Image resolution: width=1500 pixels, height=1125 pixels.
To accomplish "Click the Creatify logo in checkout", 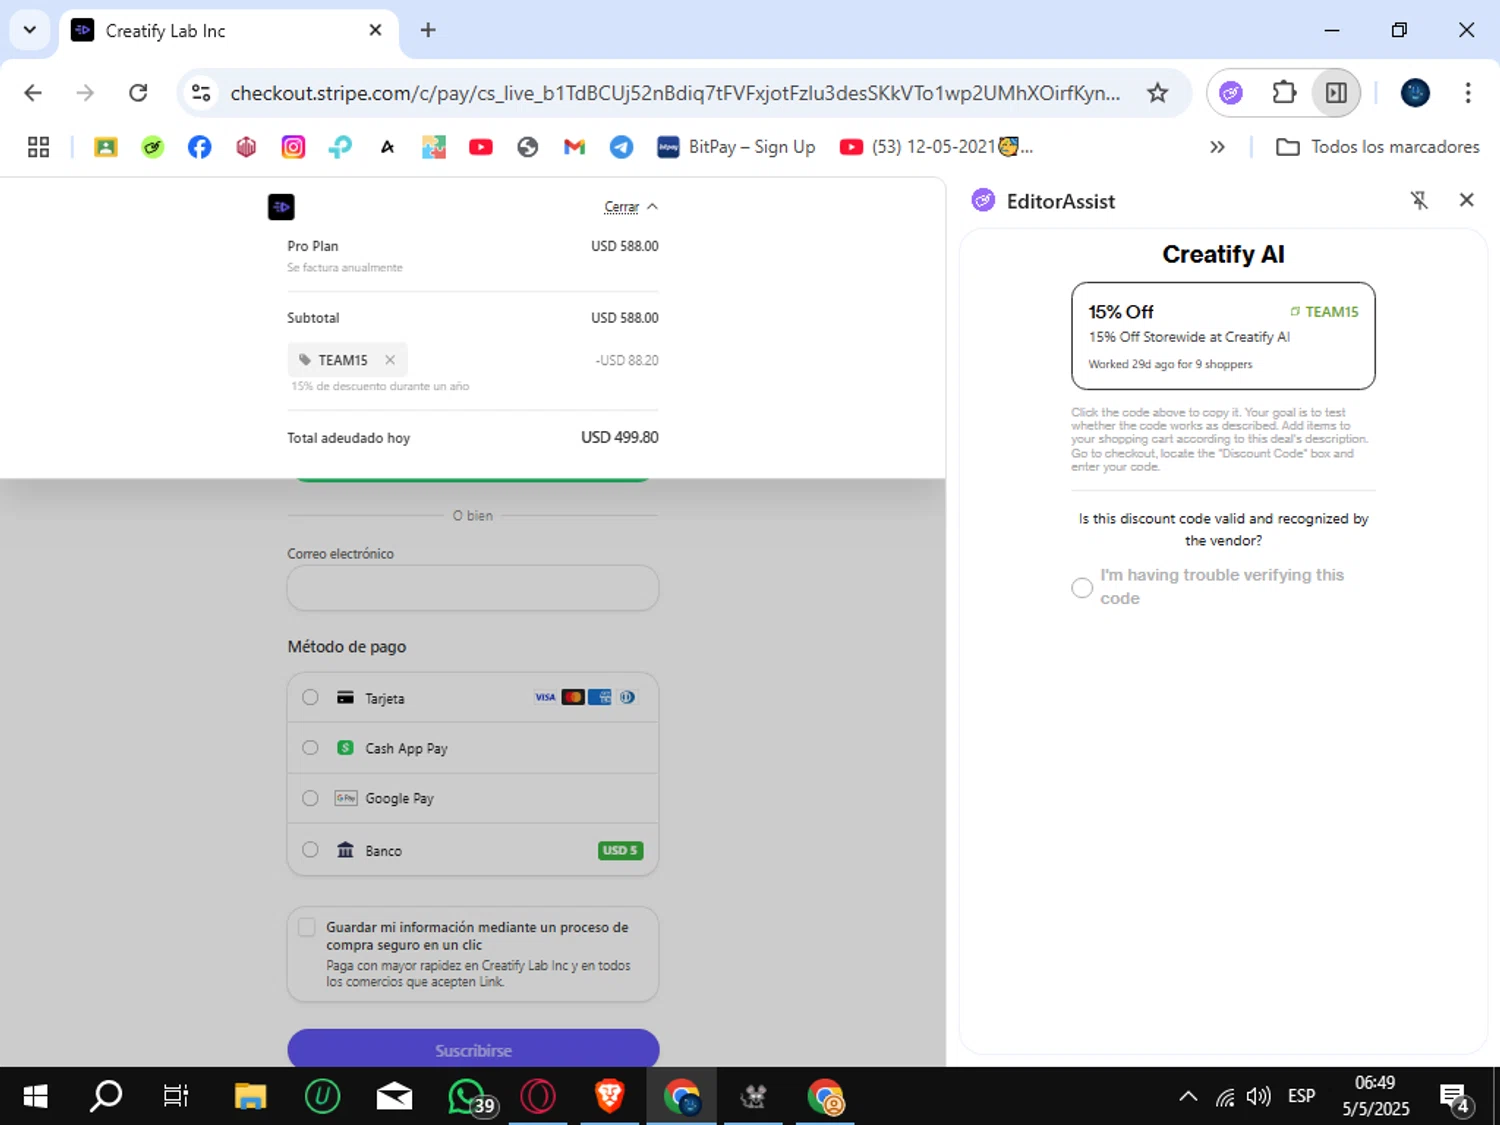I will click(281, 207).
